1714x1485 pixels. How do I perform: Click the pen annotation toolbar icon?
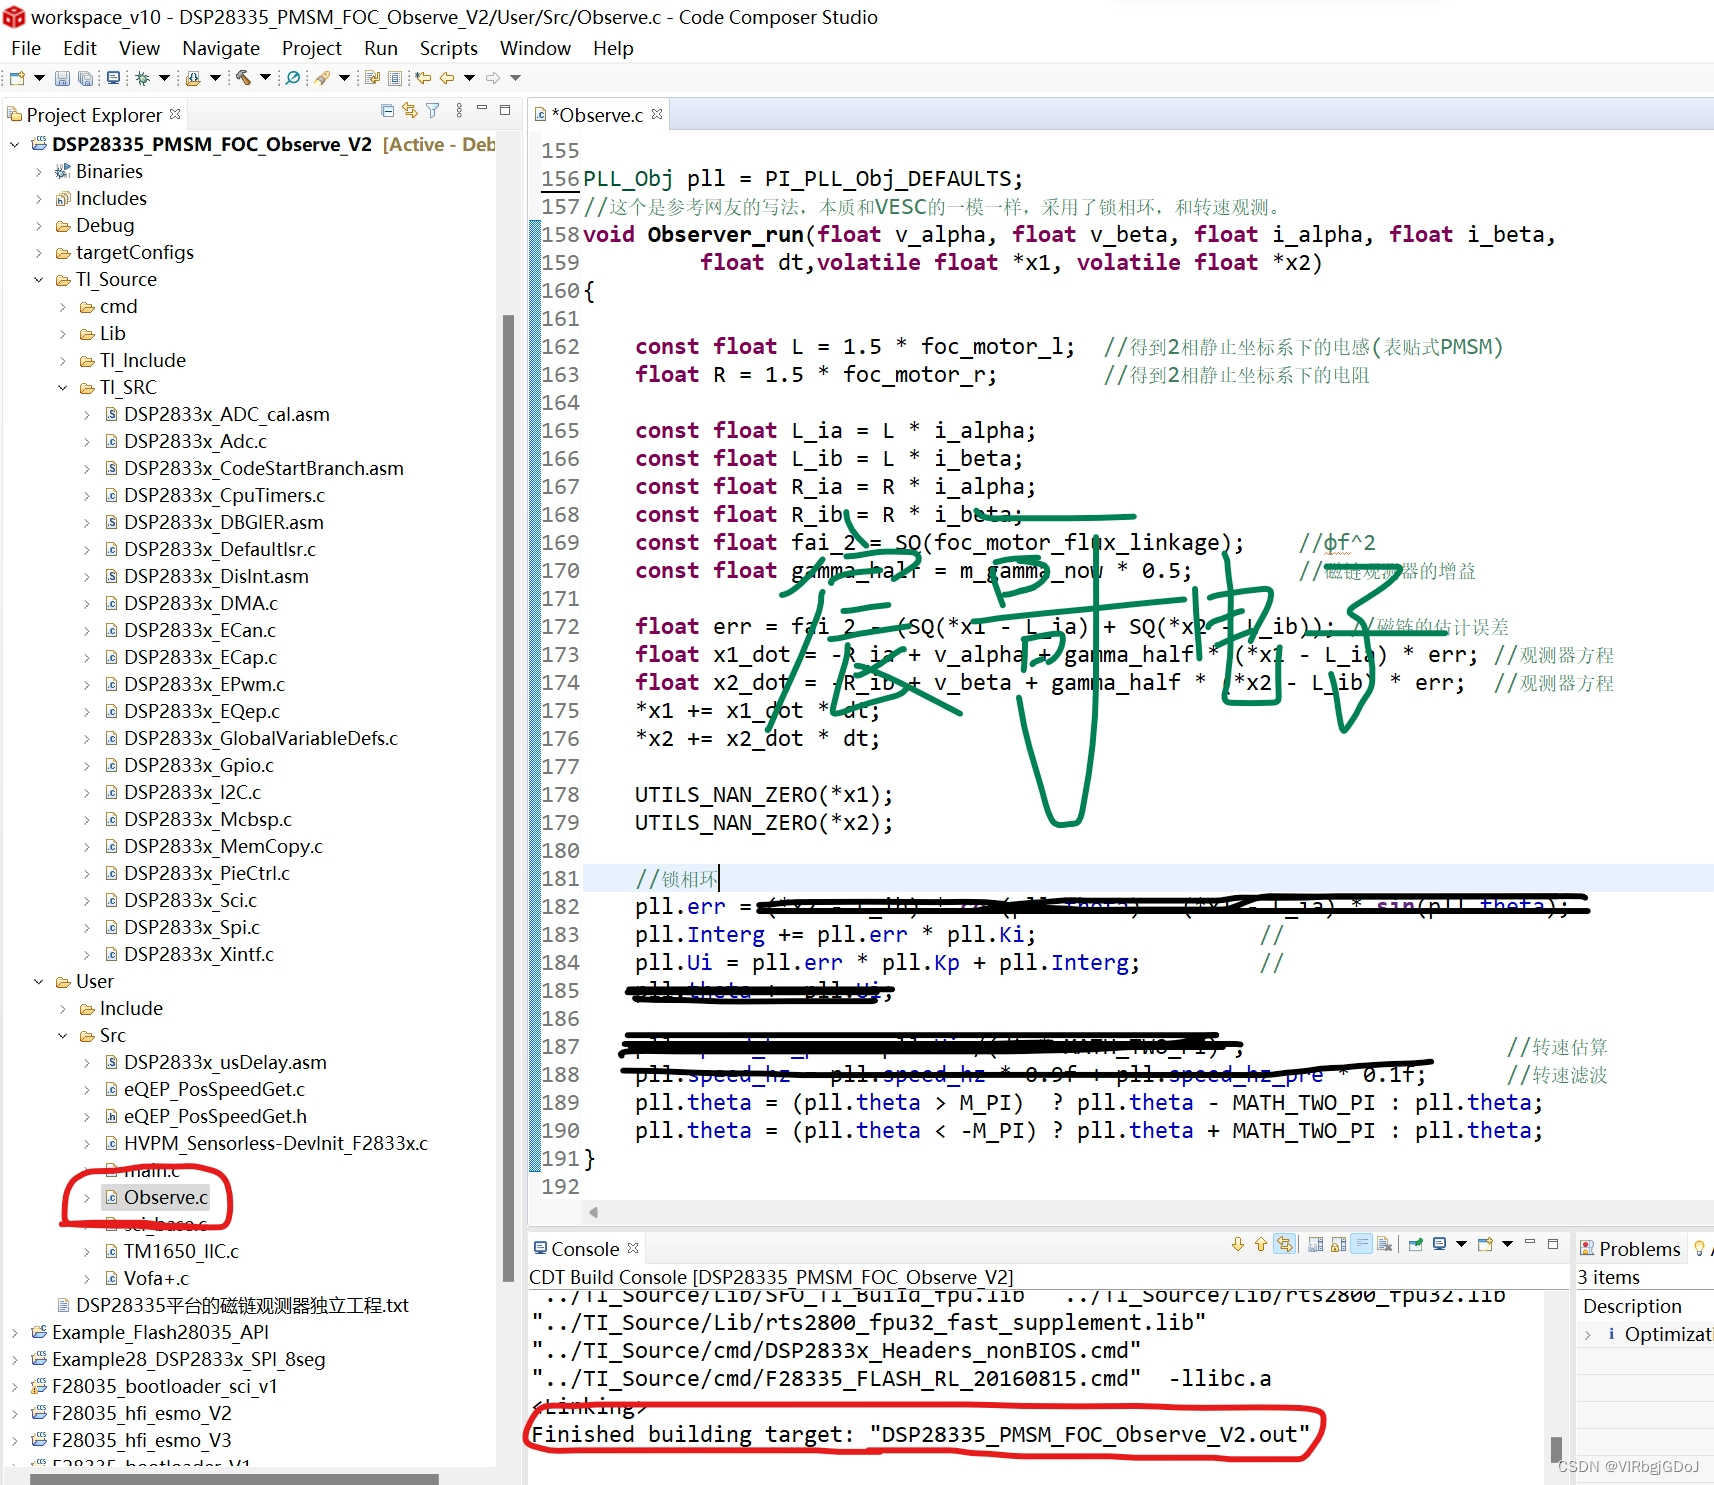coord(322,78)
